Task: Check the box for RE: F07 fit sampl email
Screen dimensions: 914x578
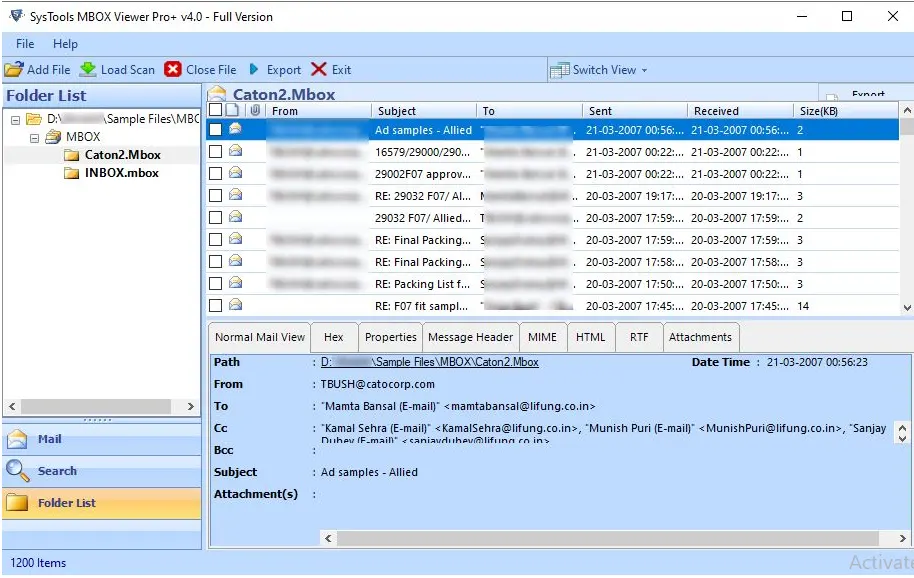Action: 216,305
